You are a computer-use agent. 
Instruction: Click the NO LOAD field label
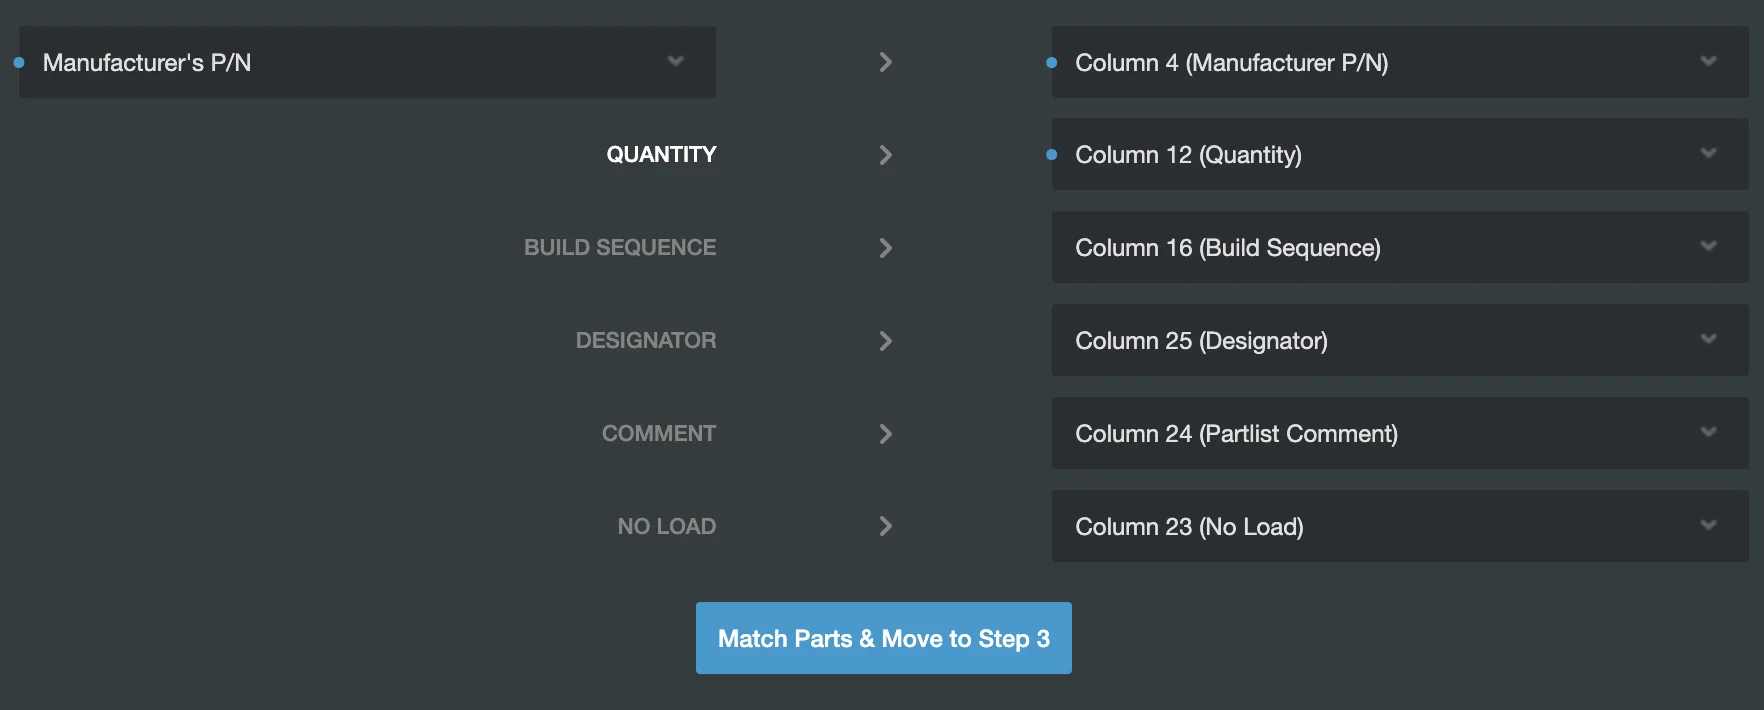tap(667, 527)
